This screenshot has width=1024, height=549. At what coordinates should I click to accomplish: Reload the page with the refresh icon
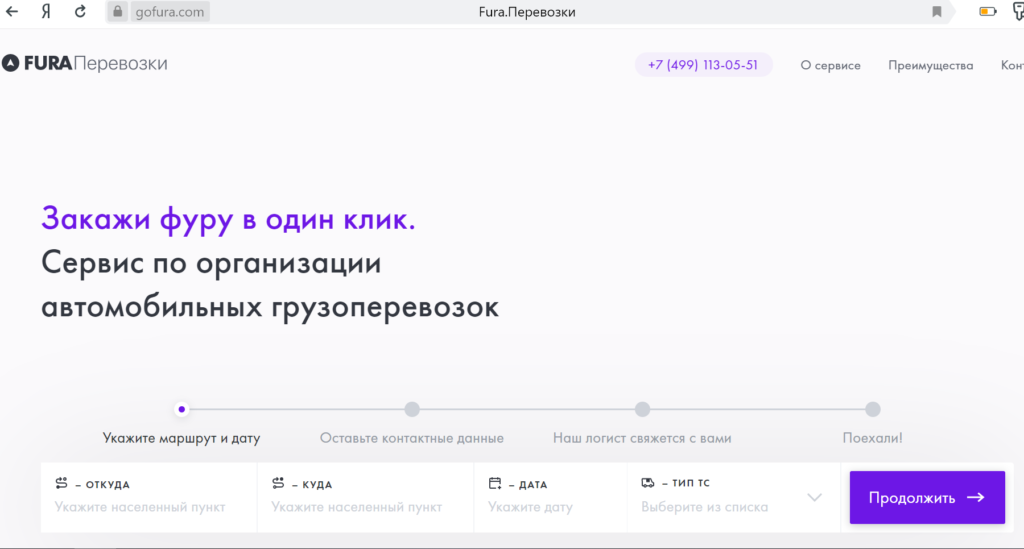80,12
